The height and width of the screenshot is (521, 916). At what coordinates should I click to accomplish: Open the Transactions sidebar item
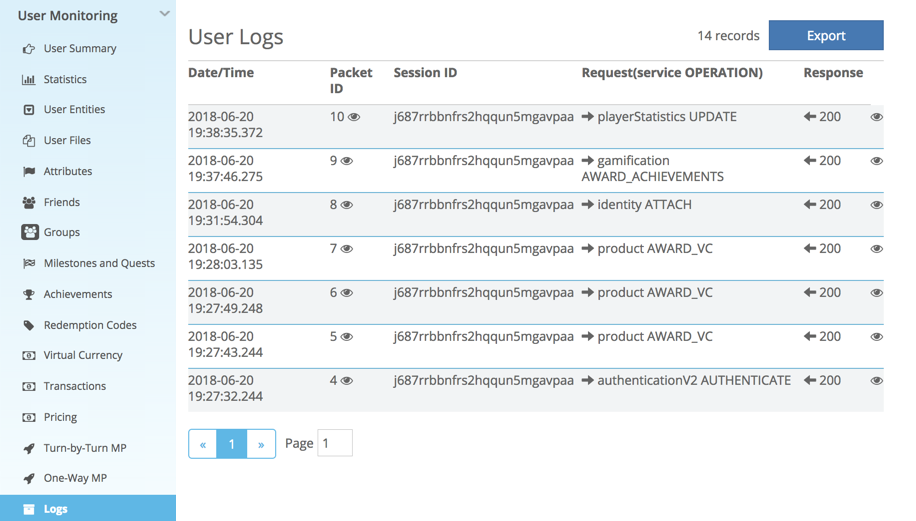[x=75, y=387]
